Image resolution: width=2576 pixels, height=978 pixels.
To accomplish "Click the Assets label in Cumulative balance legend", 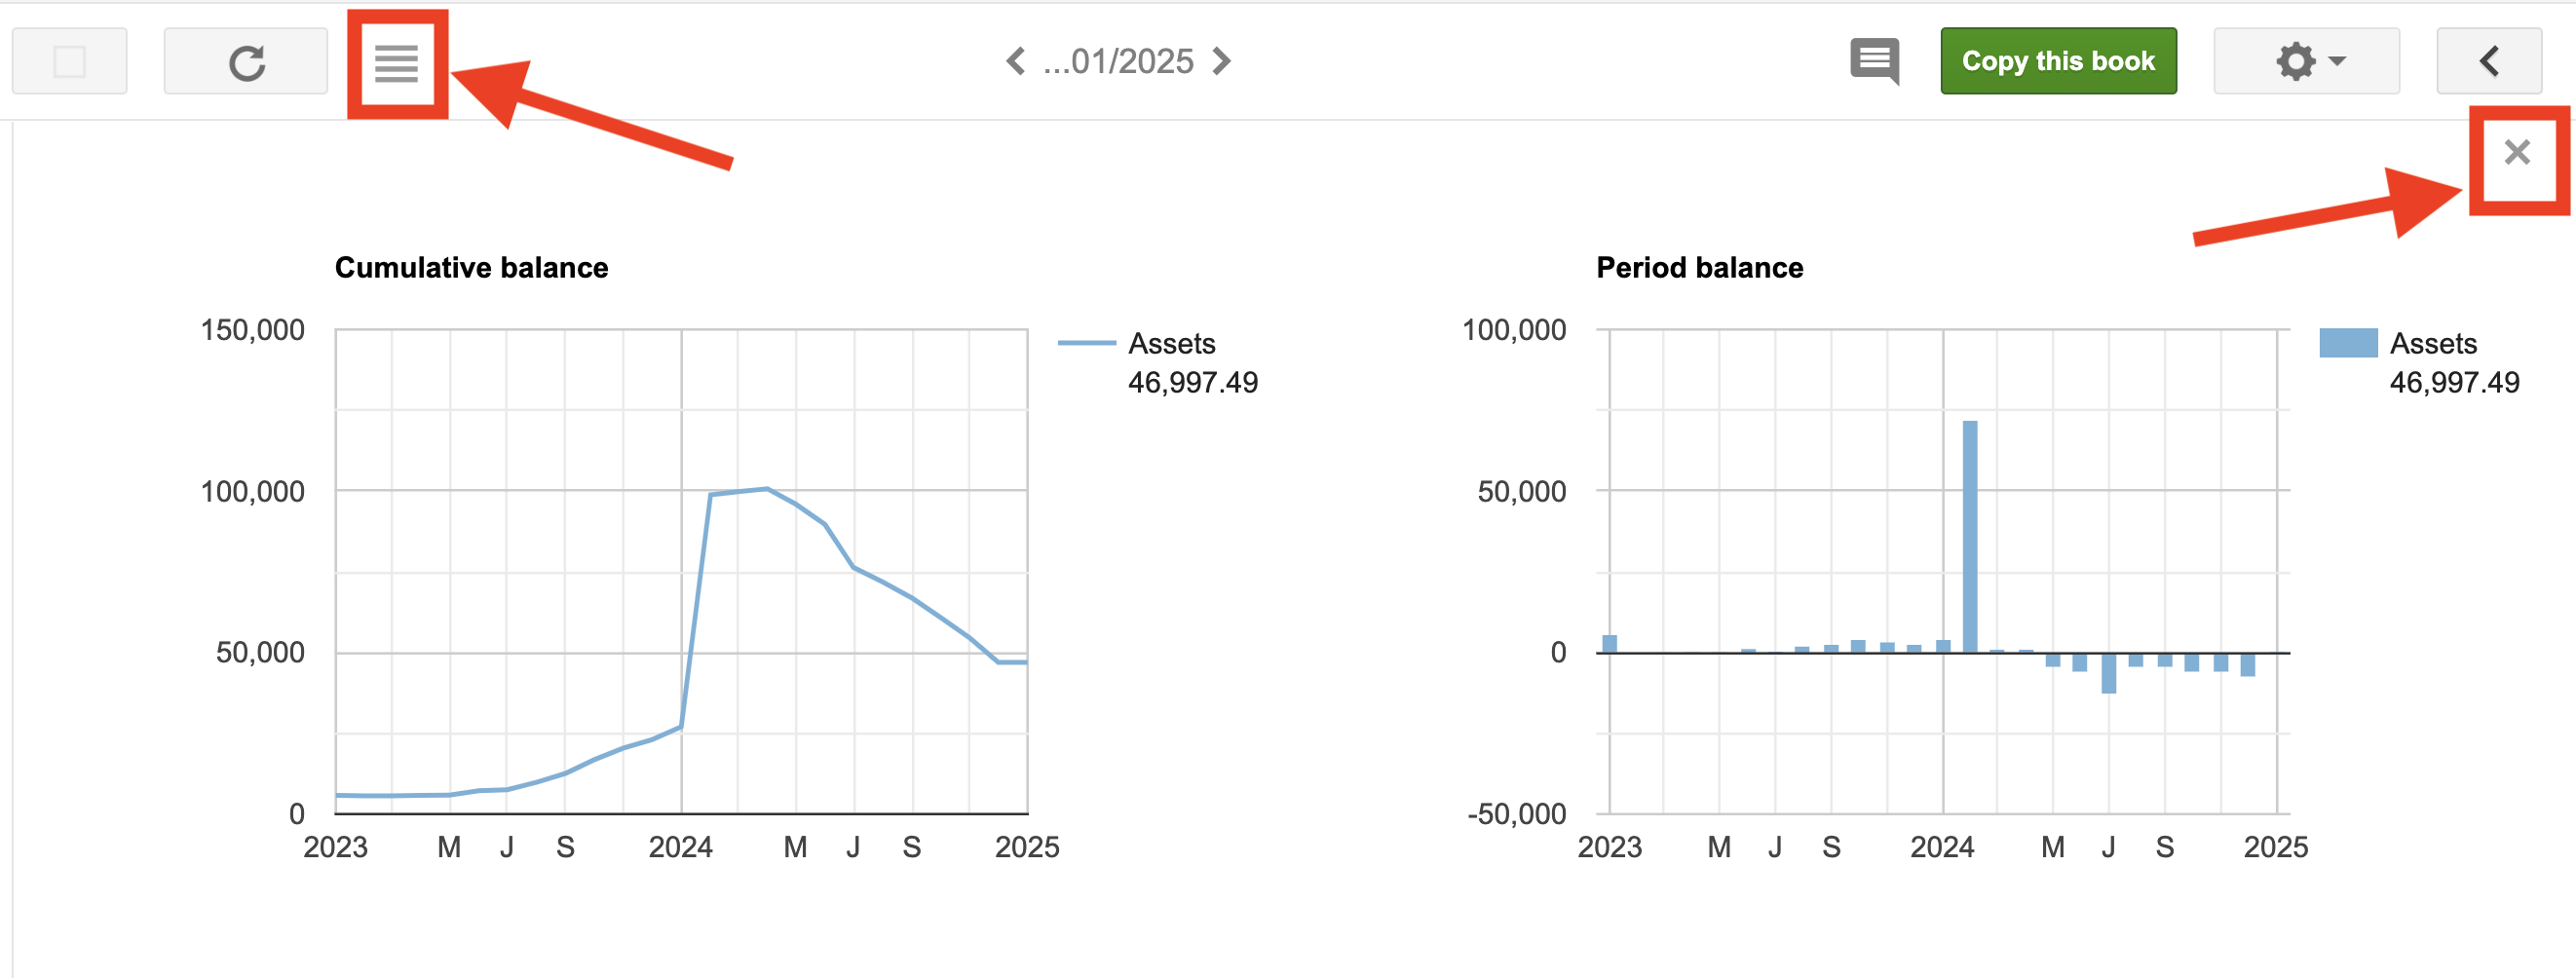I will [x=1171, y=344].
